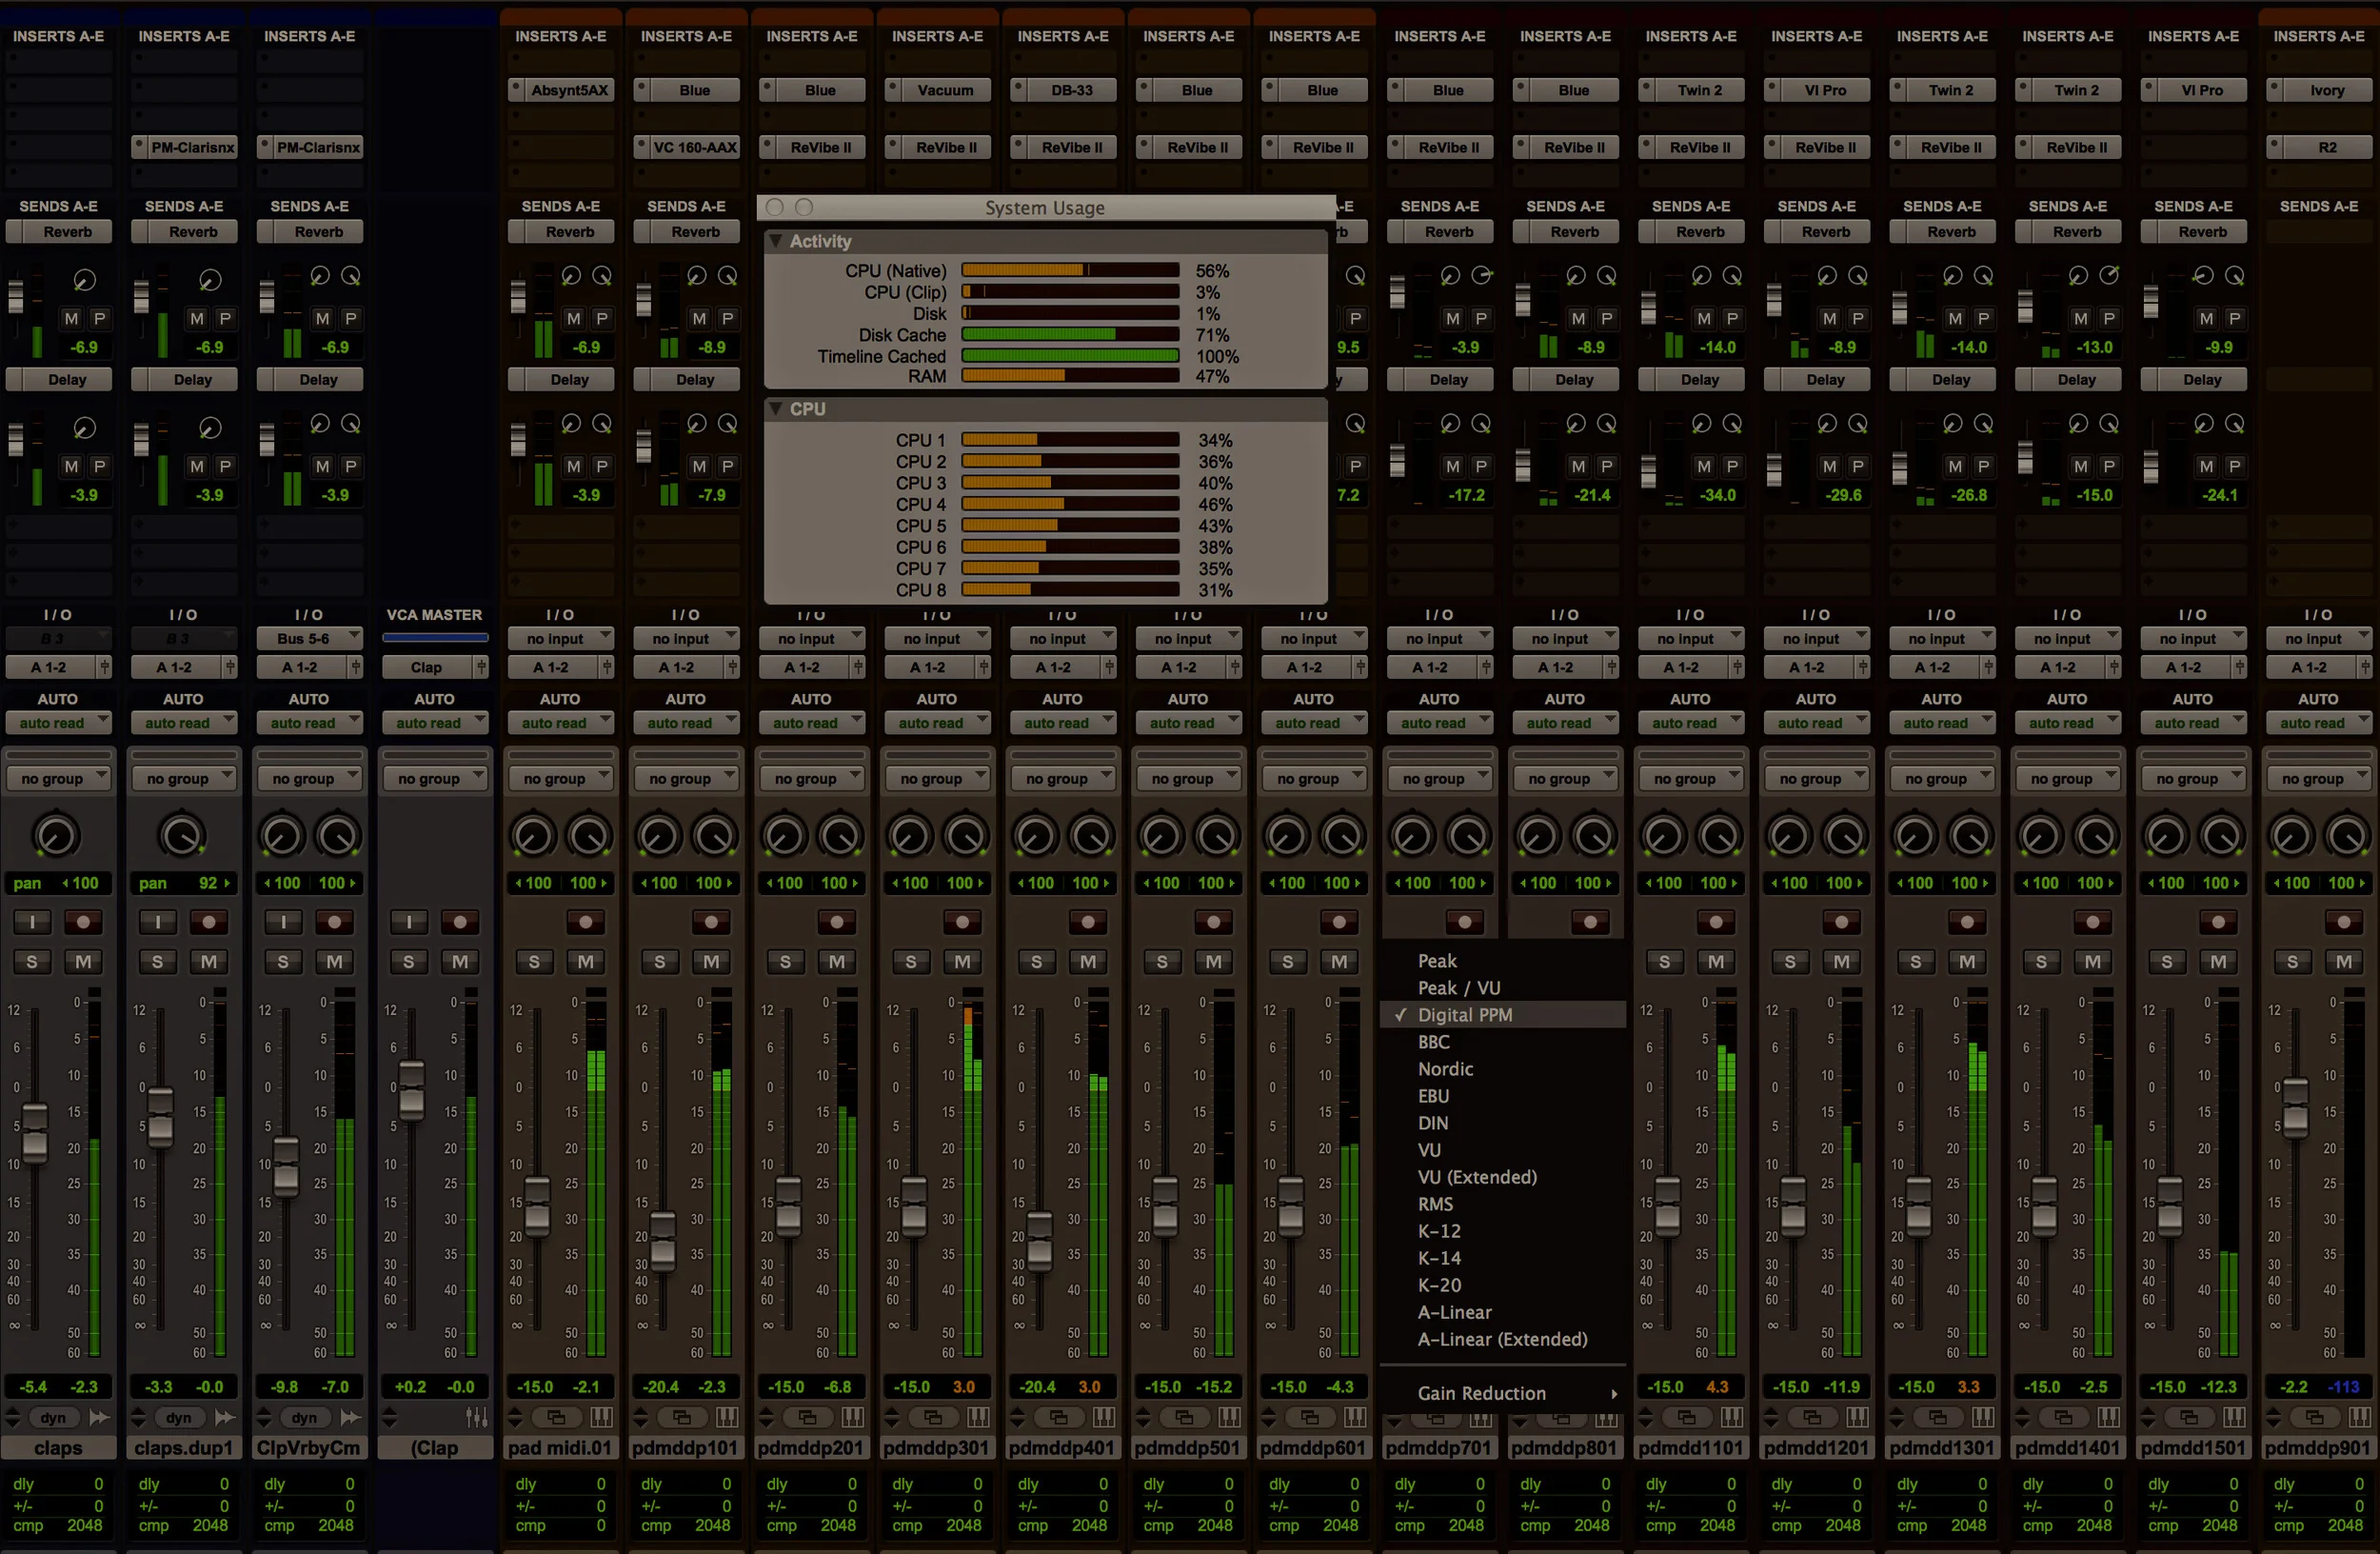Click the Reverb send on the claps track
The width and height of the screenshot is (2380, 1554).
point(59,231)
